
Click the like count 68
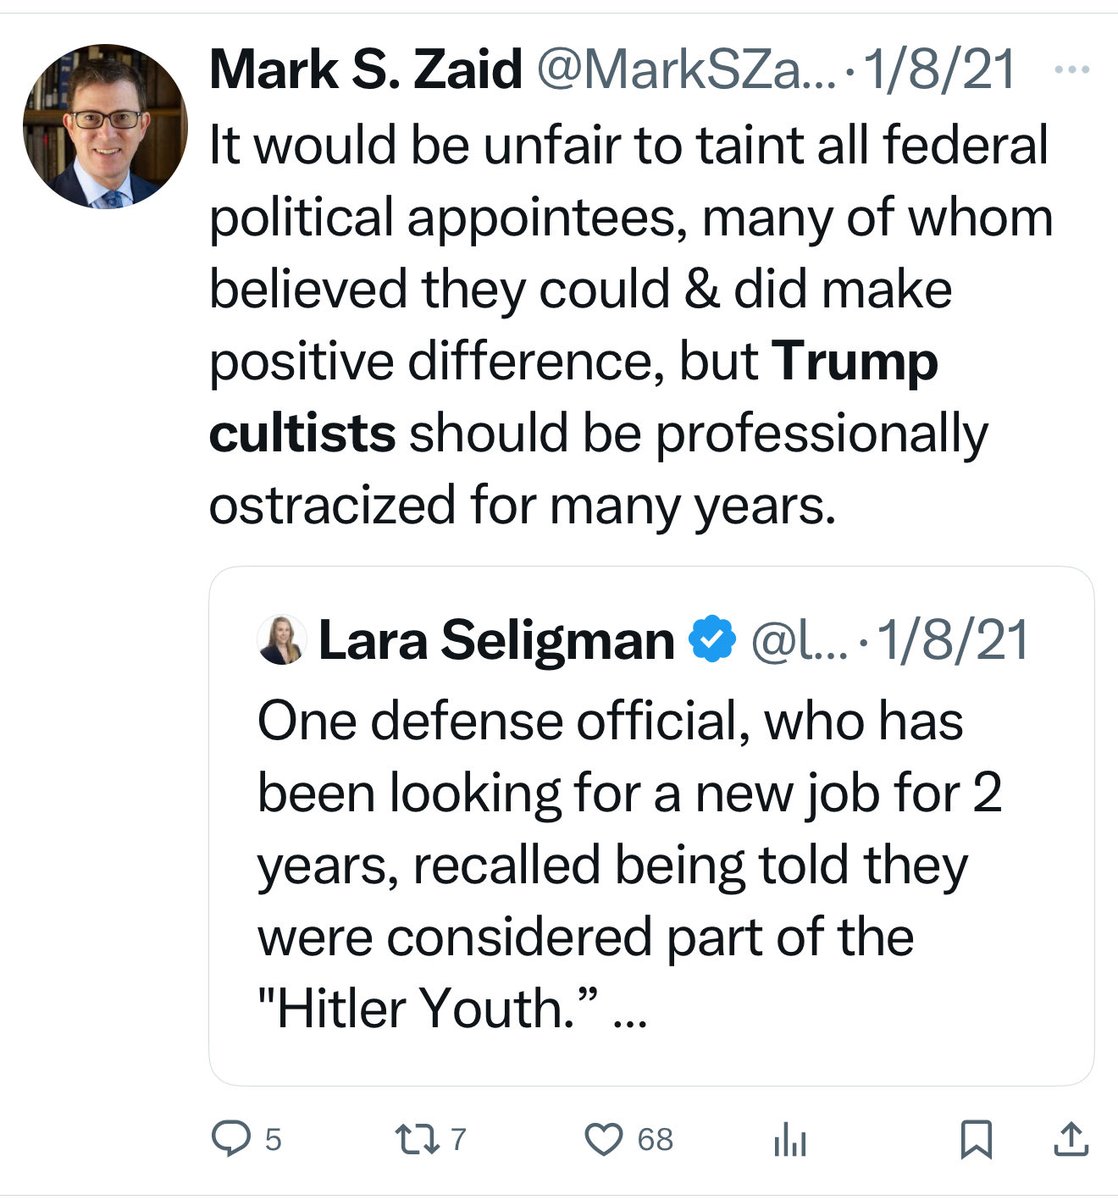point(655,1140)
